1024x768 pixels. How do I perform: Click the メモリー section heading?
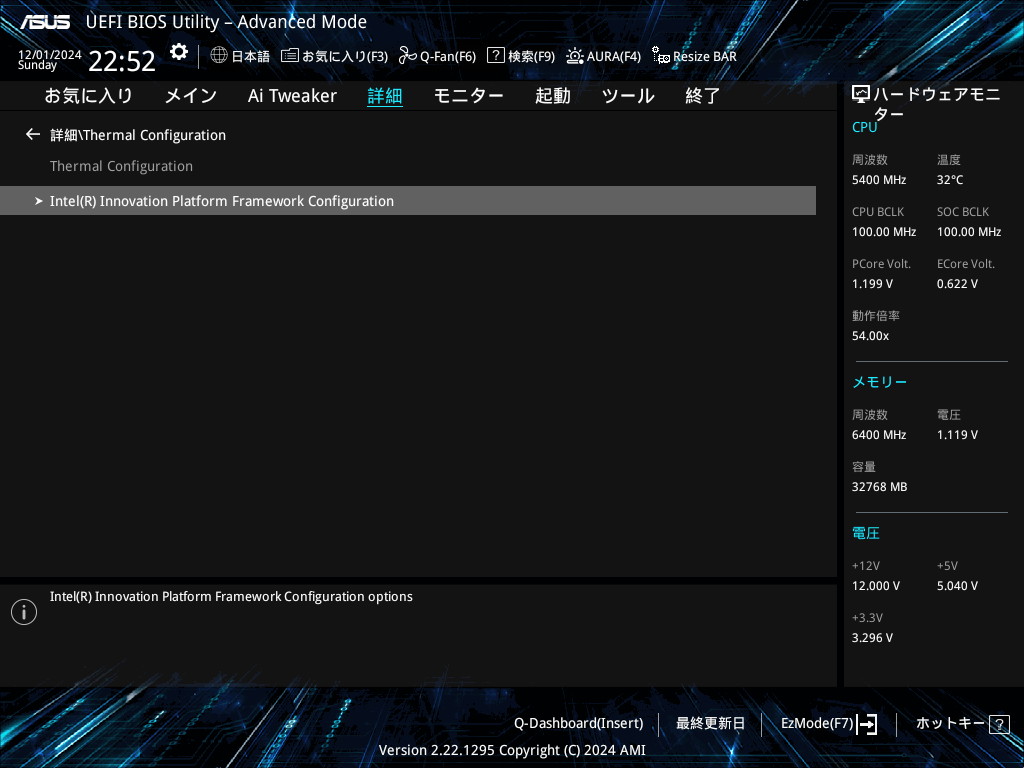879,382
